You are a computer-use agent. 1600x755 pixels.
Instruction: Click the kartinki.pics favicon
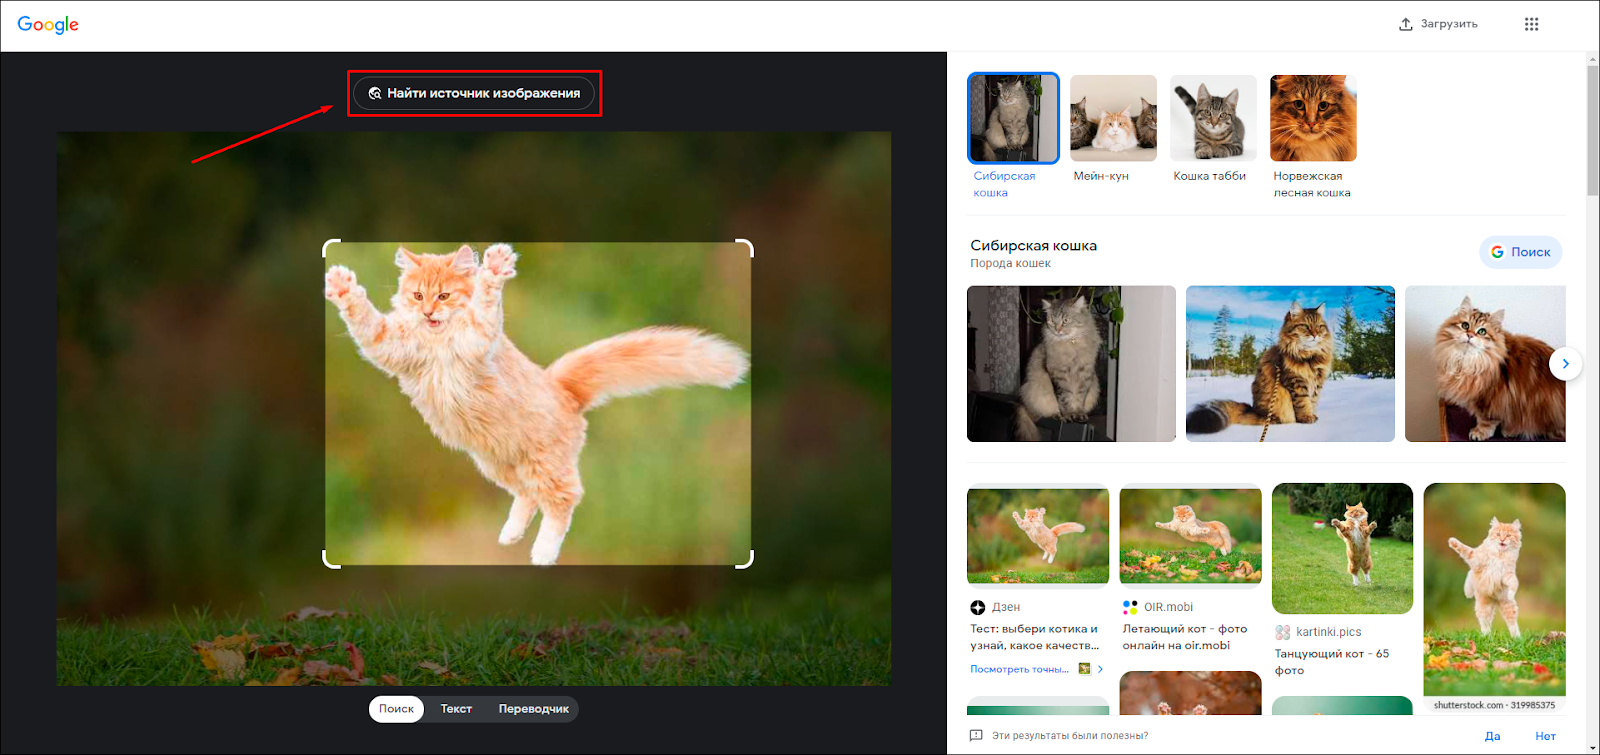pos(1283,632)
